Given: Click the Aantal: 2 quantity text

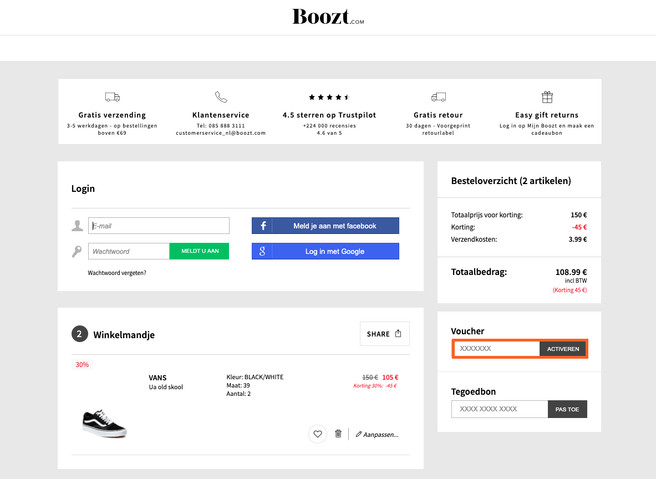Looking at the screenshot, I should tap(238, 394).
